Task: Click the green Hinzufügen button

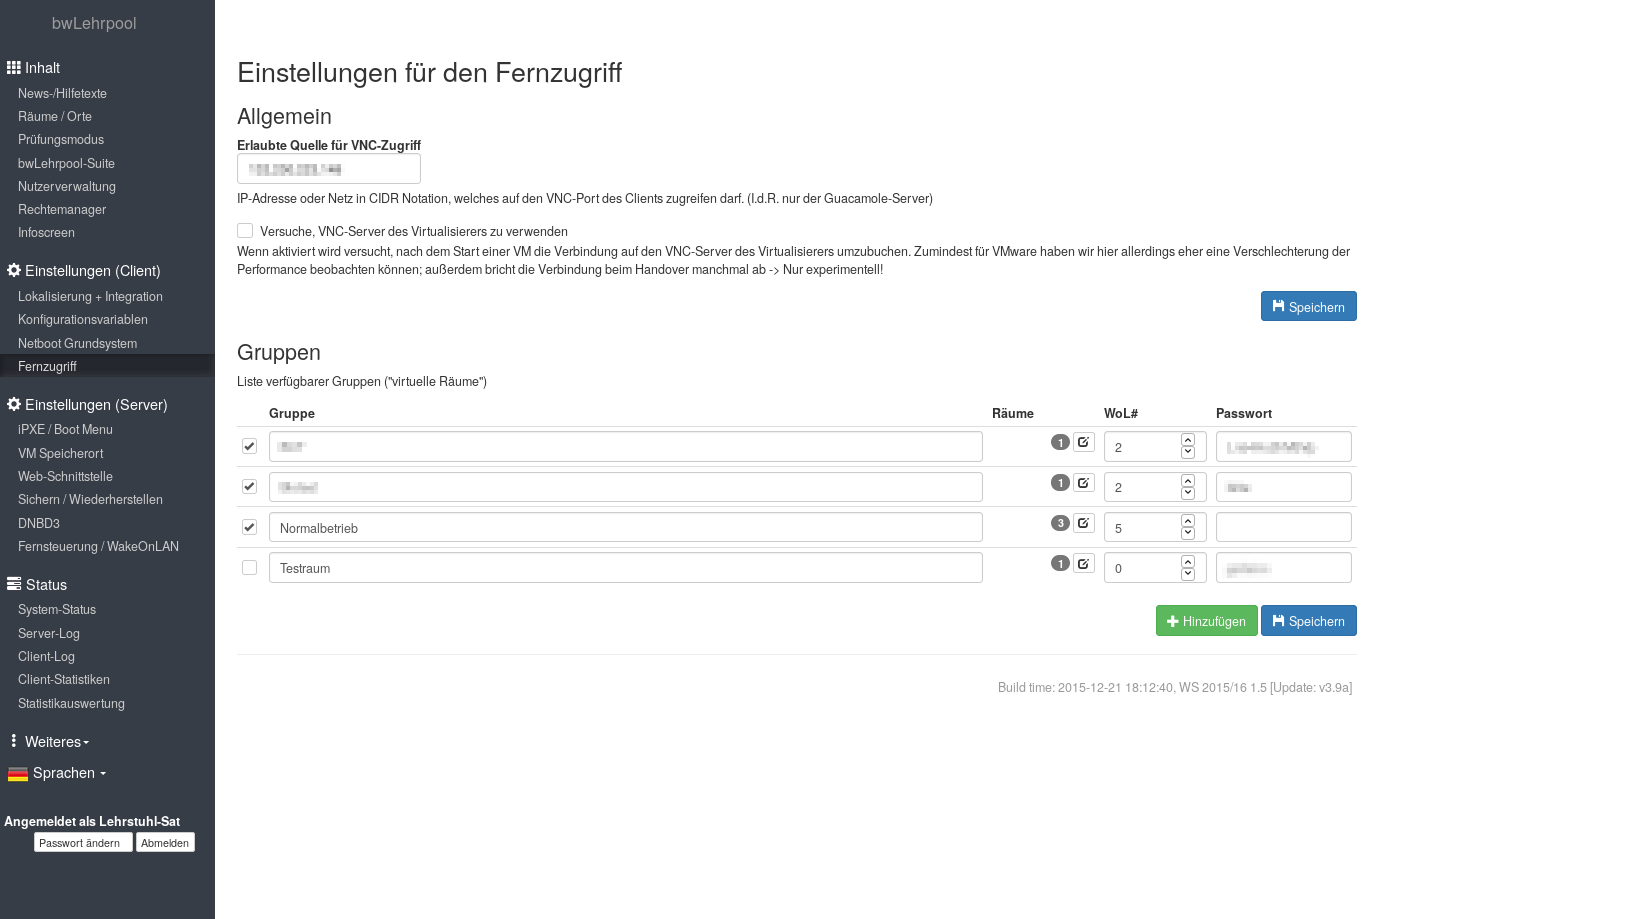Action: pos(1206,621)
